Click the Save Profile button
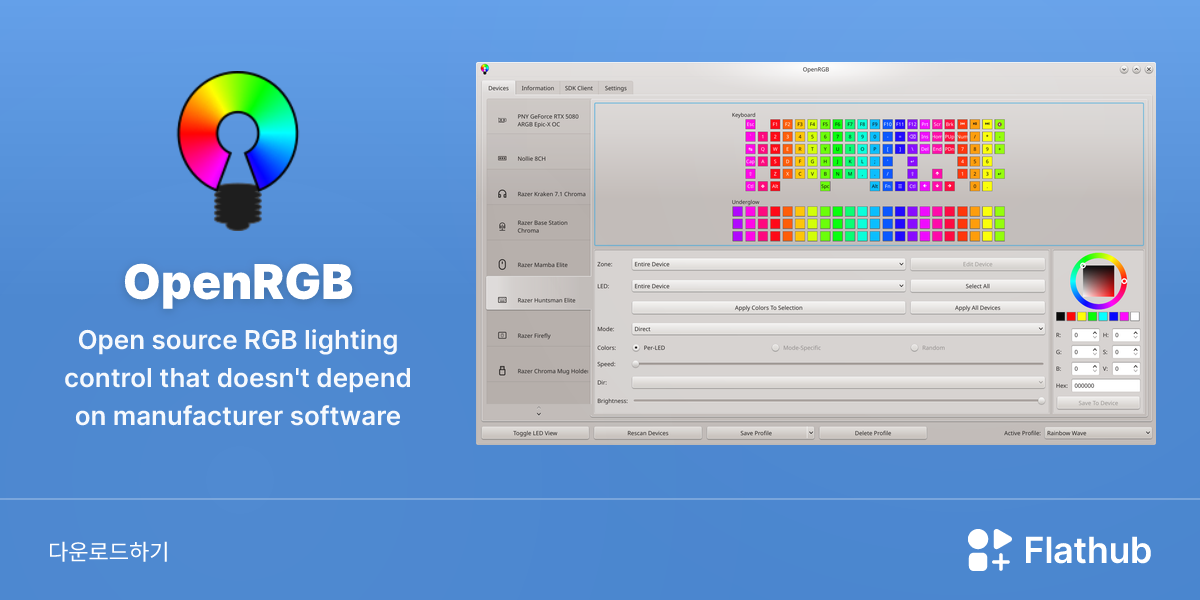 755,433
